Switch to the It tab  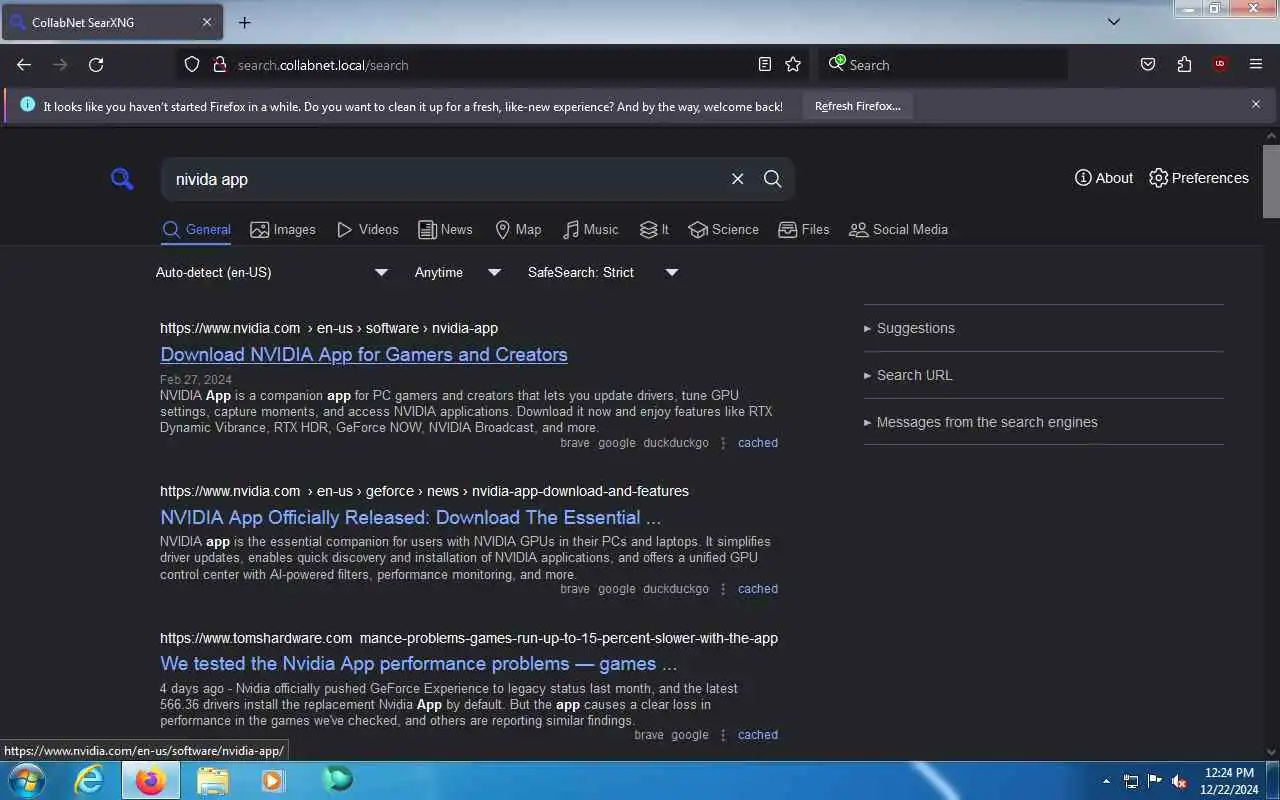655,229
